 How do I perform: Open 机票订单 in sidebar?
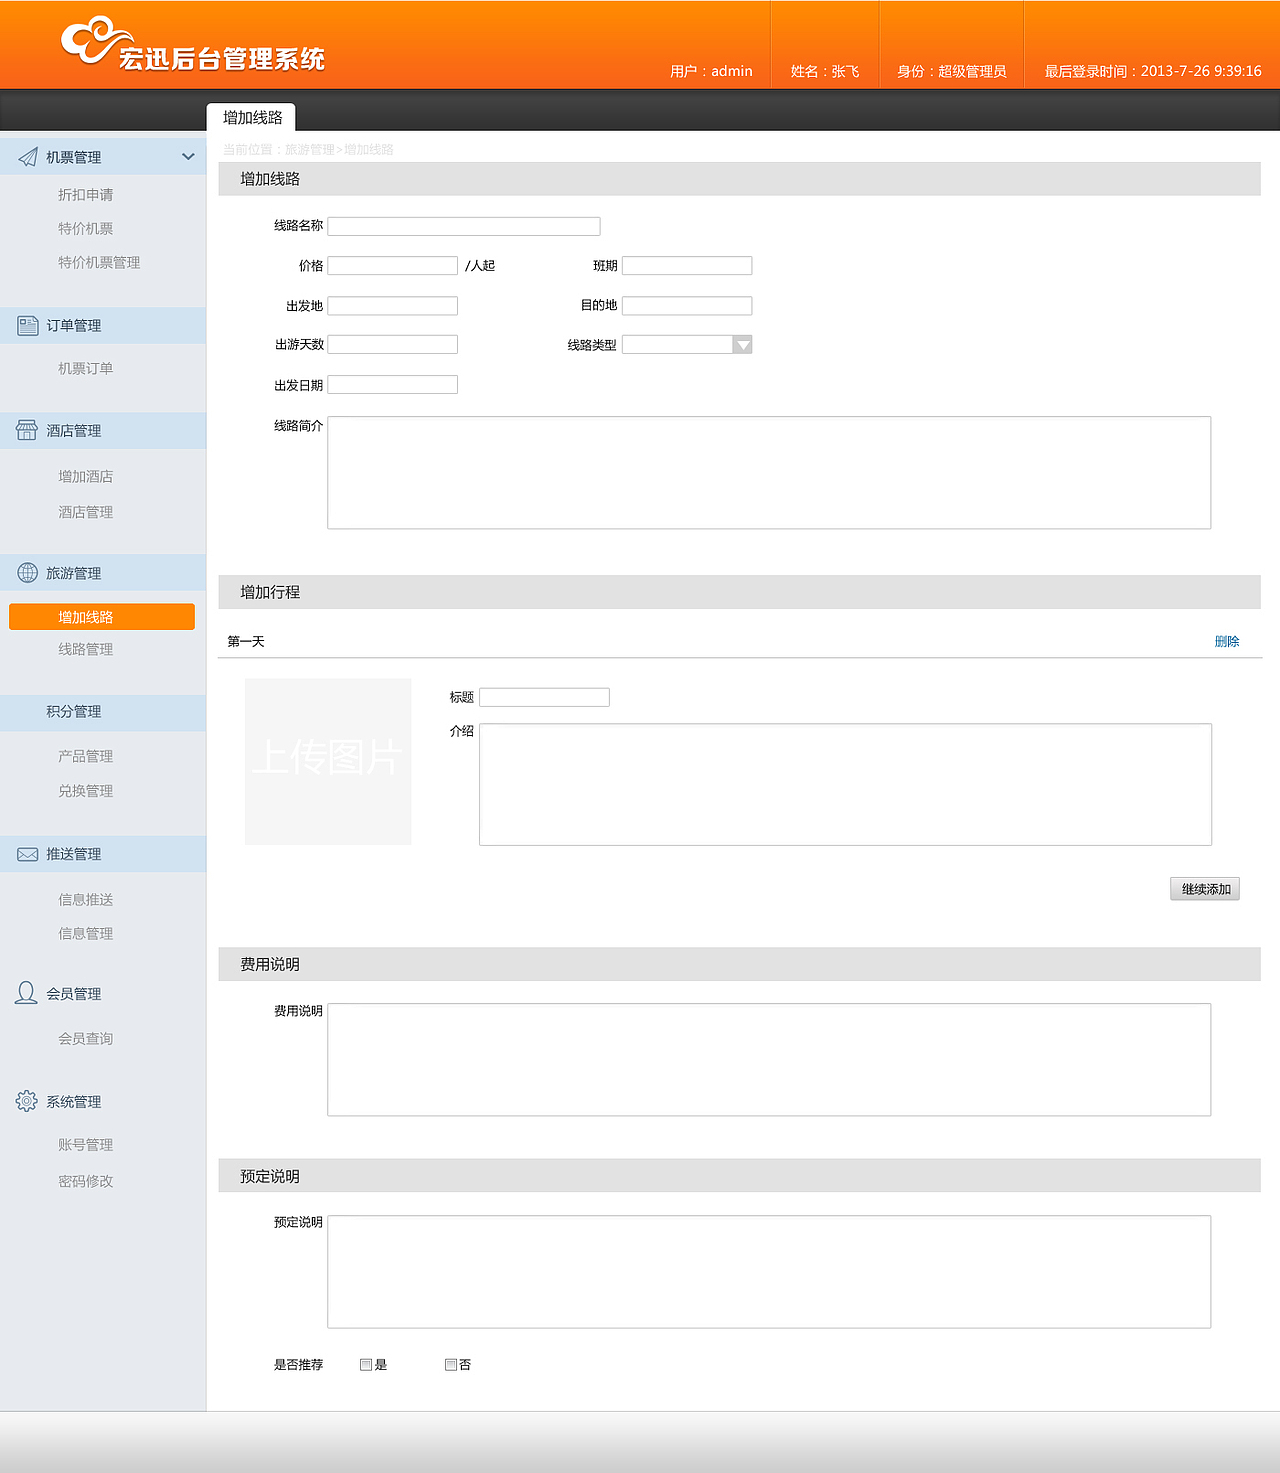(86, 369)
